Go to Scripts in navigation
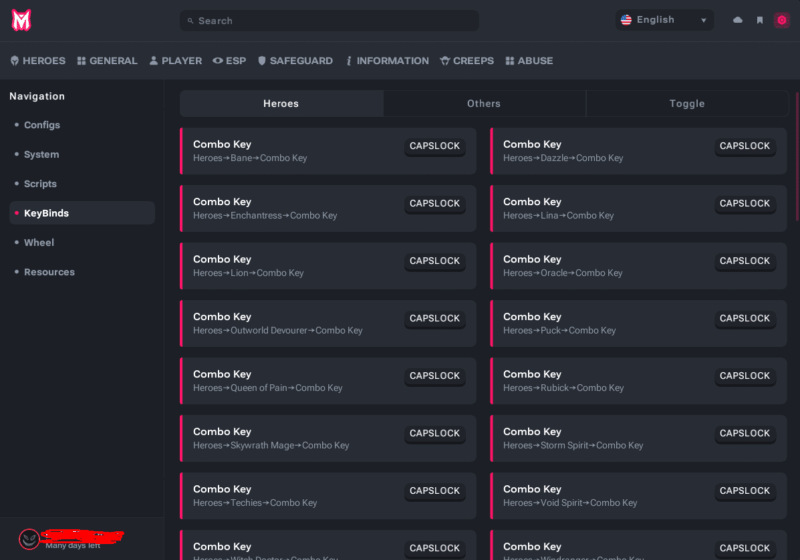The image size is (800, 560). [40, 184]
